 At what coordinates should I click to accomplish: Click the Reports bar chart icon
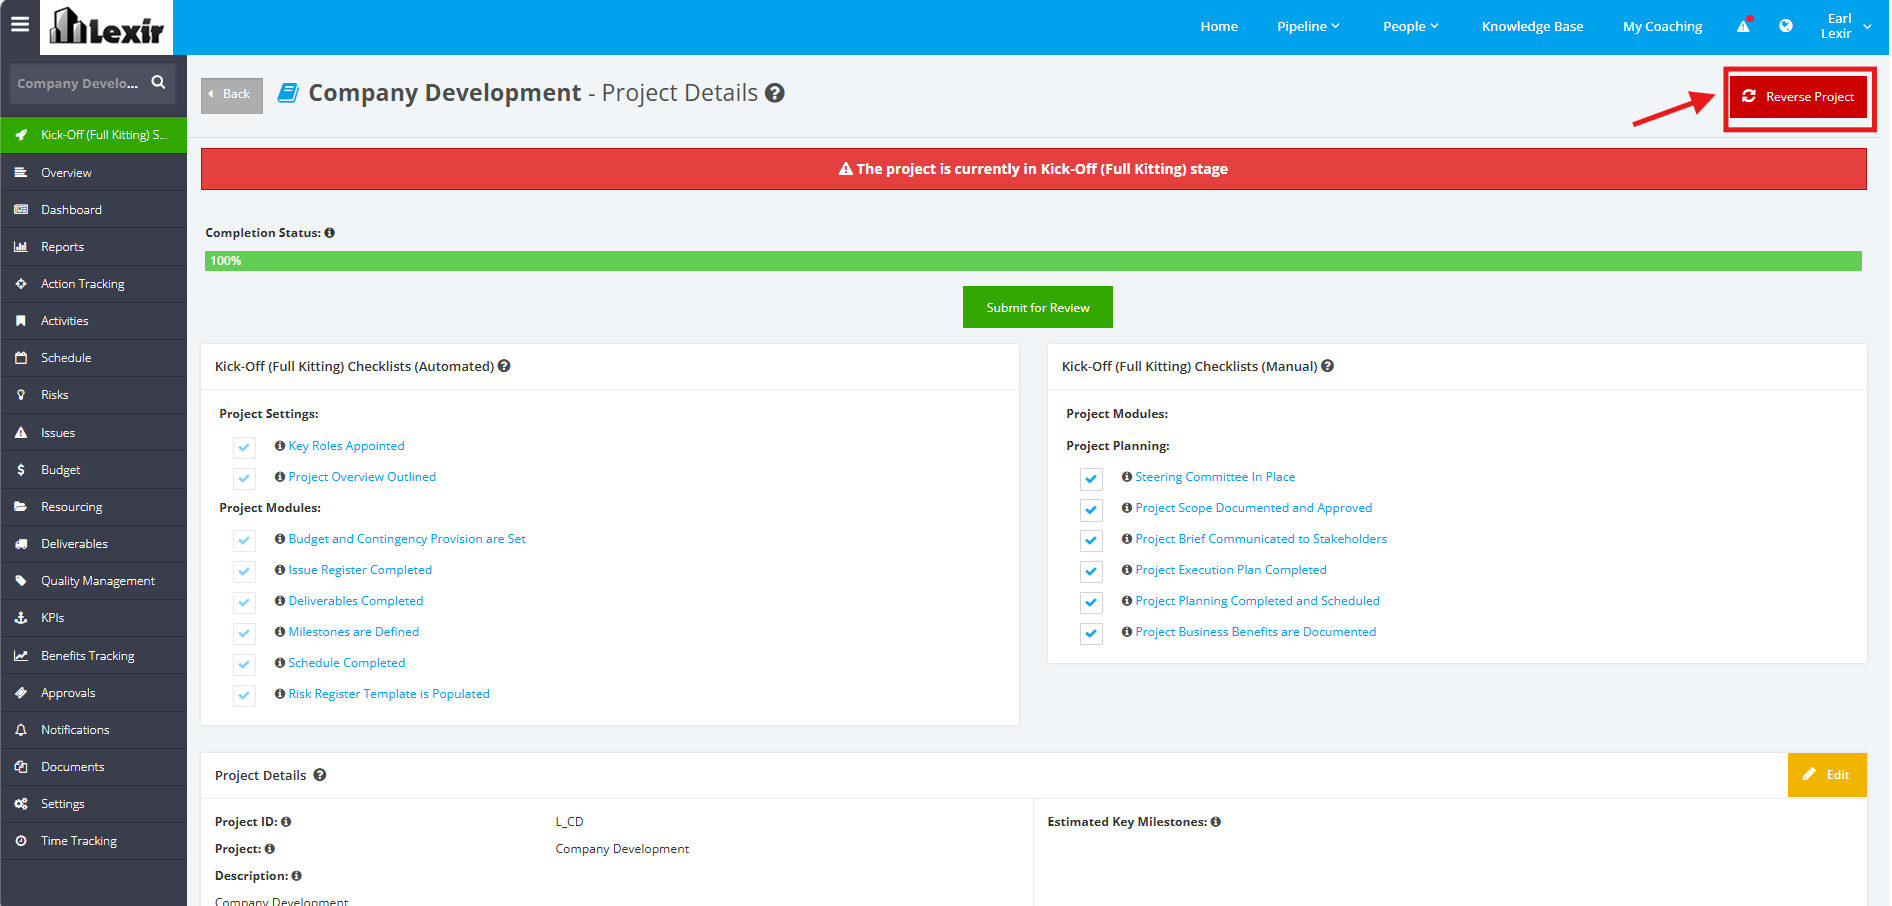coord(21,247)
